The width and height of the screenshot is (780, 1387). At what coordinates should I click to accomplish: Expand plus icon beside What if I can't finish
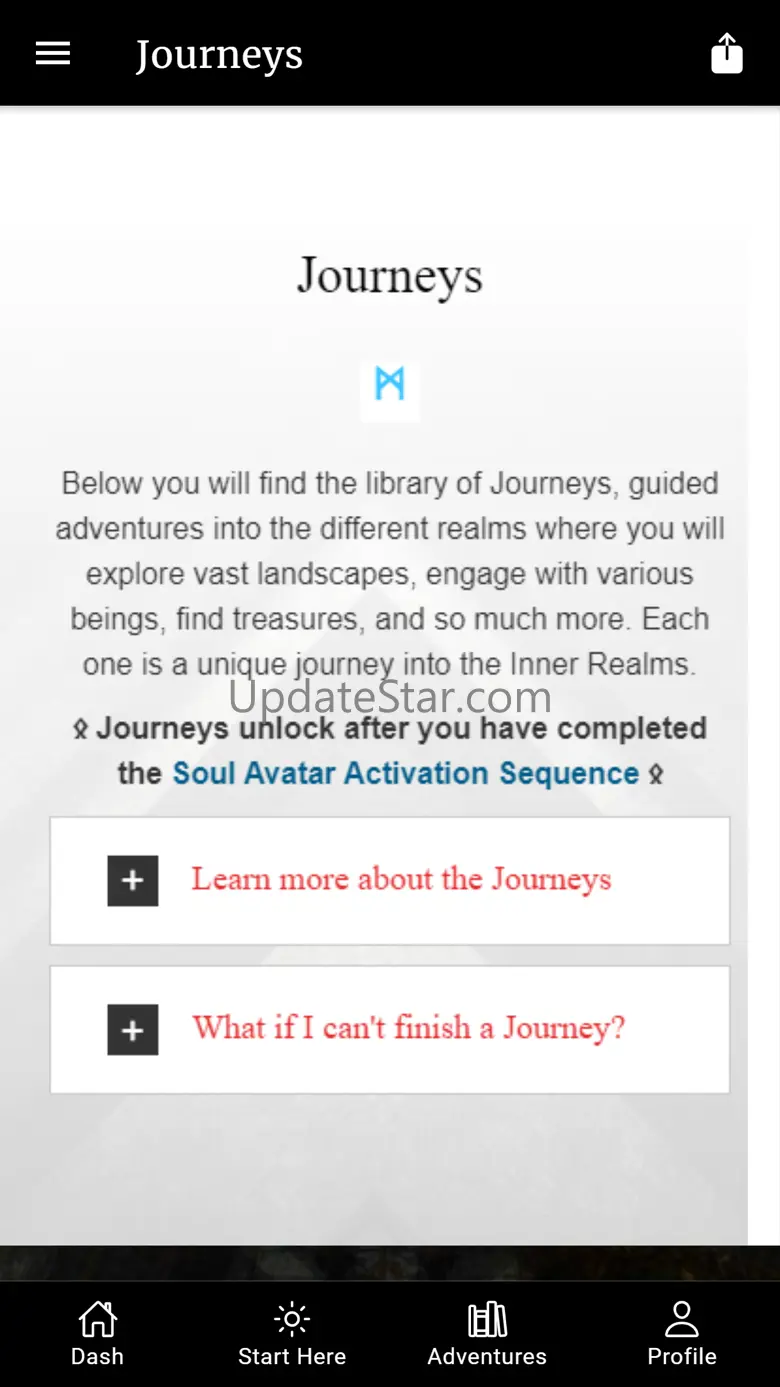133,1030
